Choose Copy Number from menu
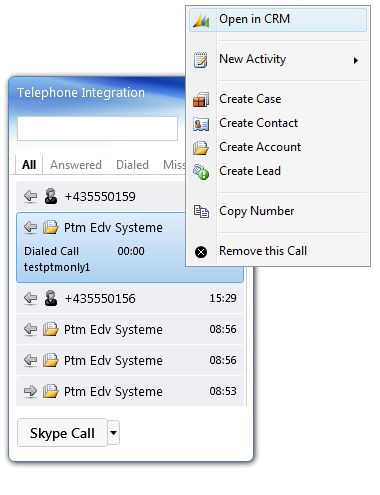Image resolution: width=380 pixels, height=495 pixels. coord(278,211)
